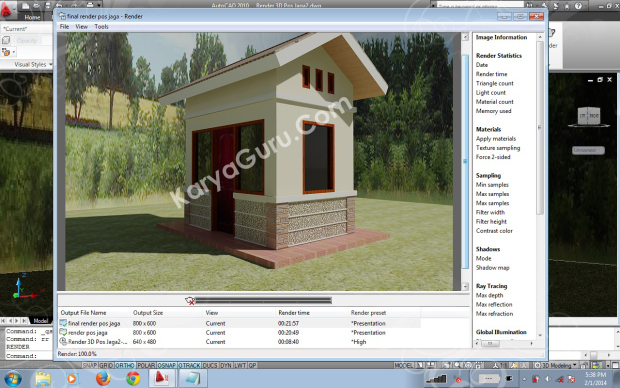Click the 'Output File Name' column header
This screenshot has width=620, height=388.
click(x=94, y=312)
